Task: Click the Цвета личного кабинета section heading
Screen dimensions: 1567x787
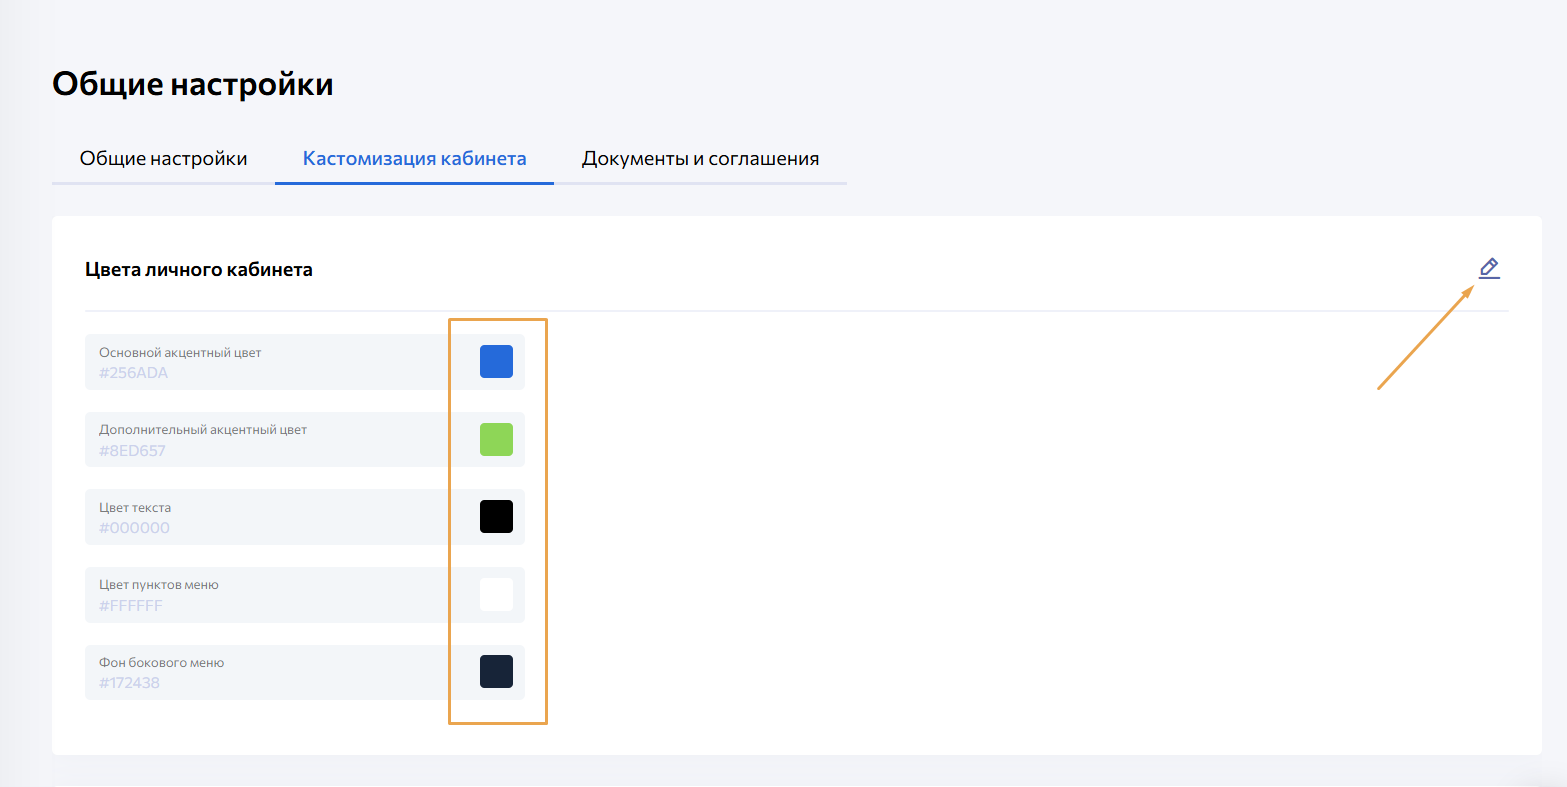Action: 199,269
